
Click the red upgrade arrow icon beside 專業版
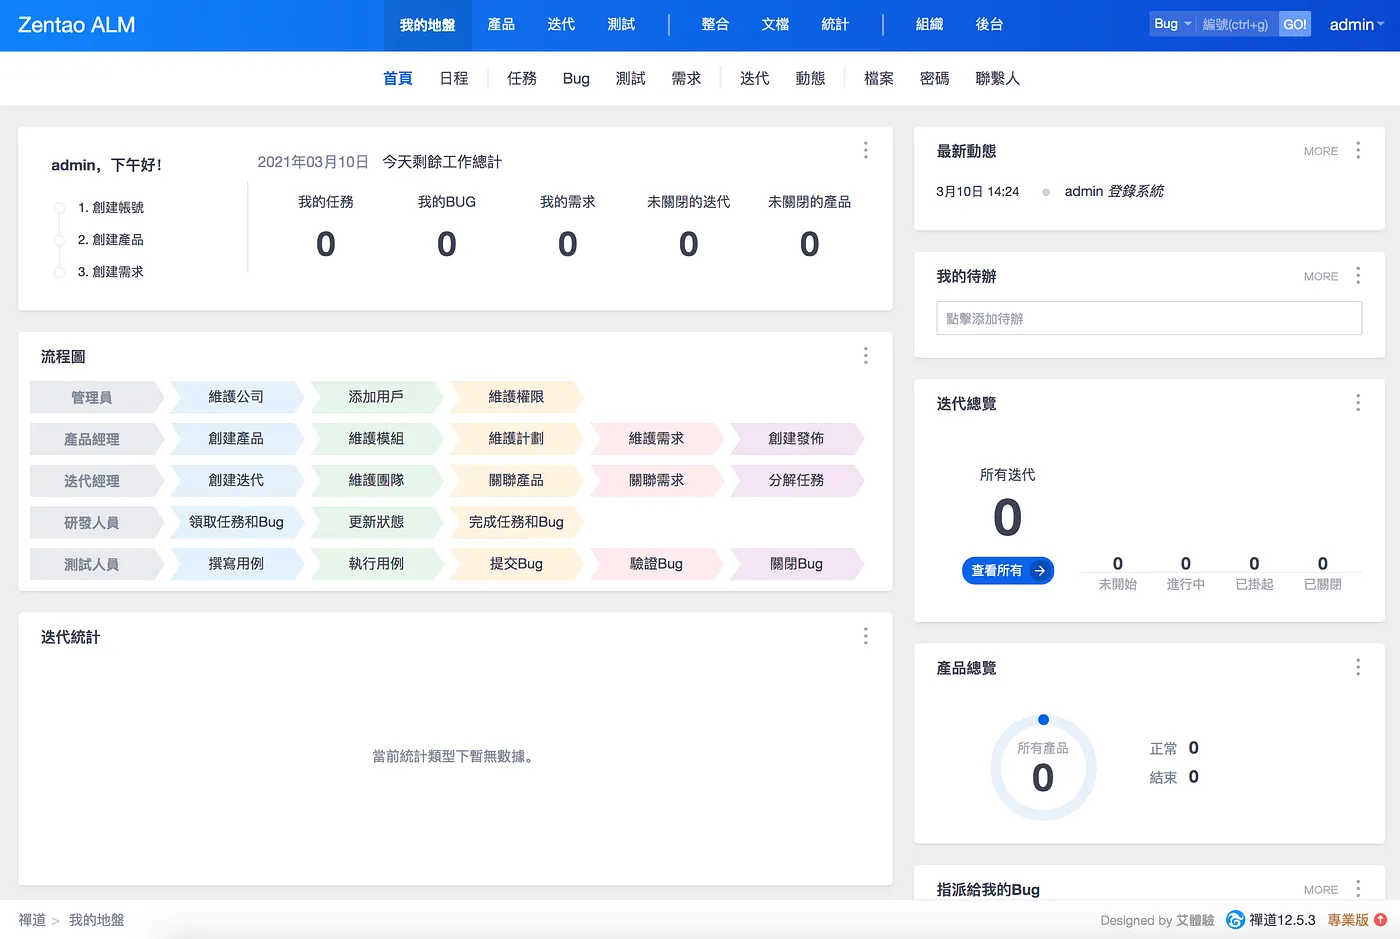[1380, 920]
